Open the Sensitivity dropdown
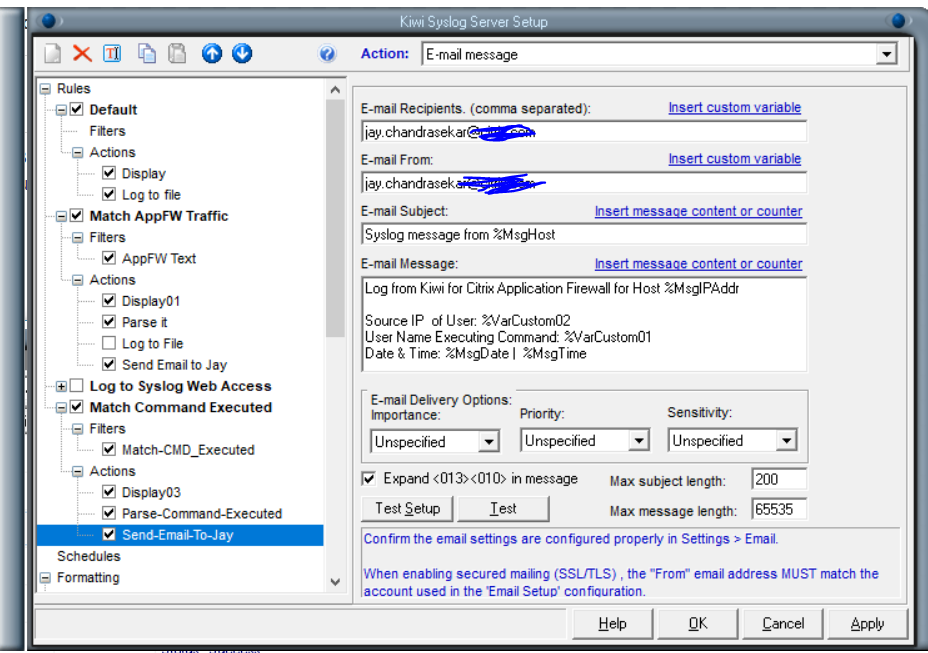 [787, 440]
